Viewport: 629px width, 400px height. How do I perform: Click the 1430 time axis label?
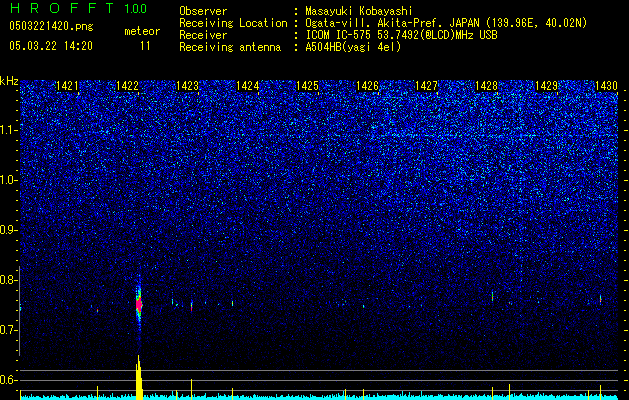pos(606,85)
